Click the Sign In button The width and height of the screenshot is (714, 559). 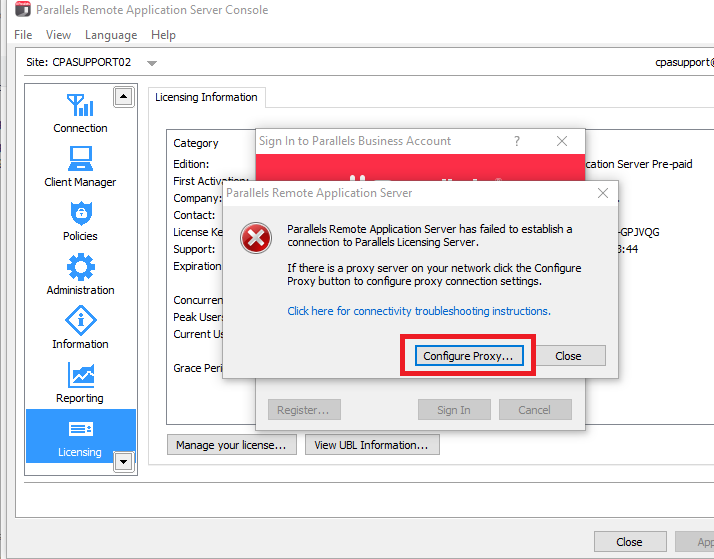(x=454, y=410)
